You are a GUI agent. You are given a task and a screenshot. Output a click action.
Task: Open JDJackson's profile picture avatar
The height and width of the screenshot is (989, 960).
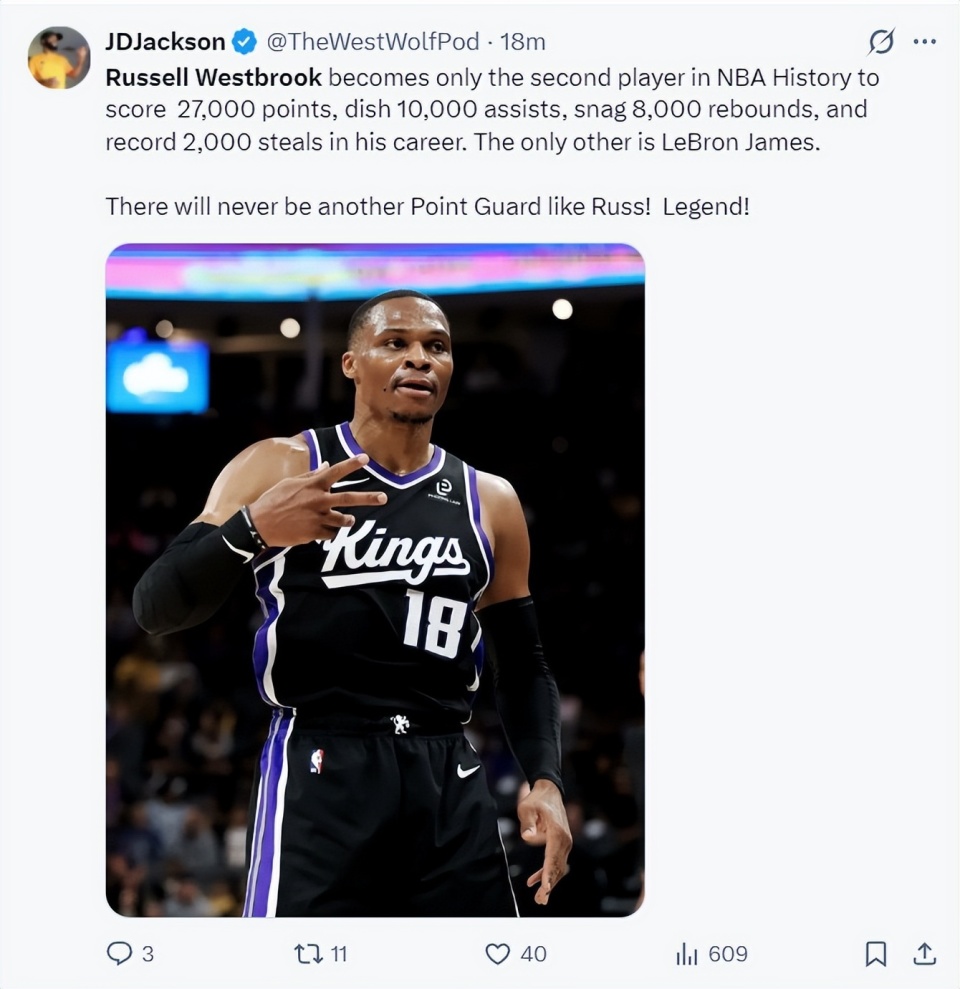coord(59,57)
